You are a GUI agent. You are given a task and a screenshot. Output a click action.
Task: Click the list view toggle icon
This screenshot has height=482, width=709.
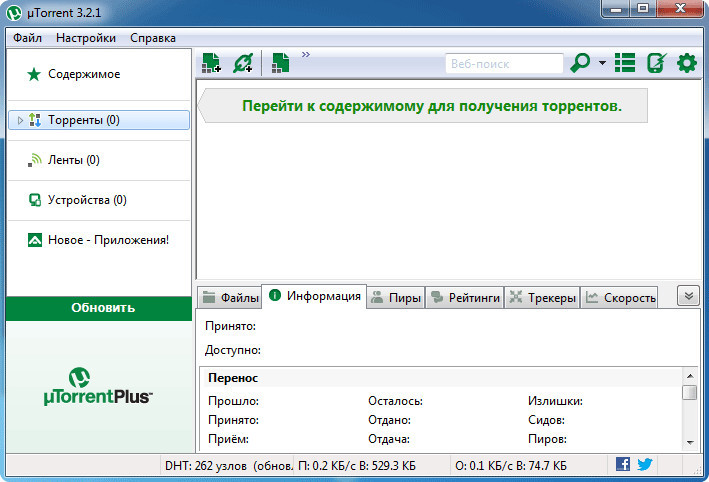pos(625,63)
